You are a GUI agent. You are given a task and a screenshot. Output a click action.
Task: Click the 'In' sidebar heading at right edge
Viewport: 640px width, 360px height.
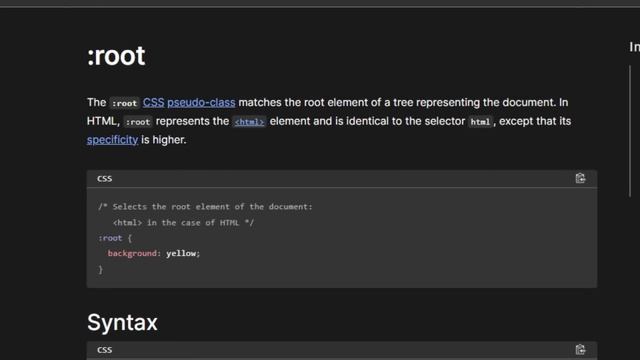(x=634, y=47)
